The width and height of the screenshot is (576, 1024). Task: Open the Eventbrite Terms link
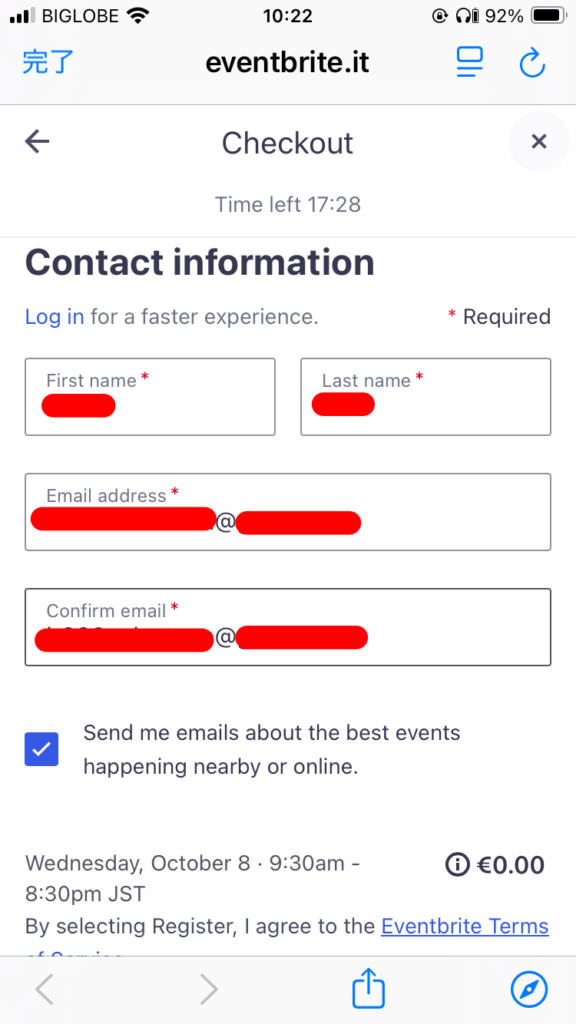[x=465, y=926]
